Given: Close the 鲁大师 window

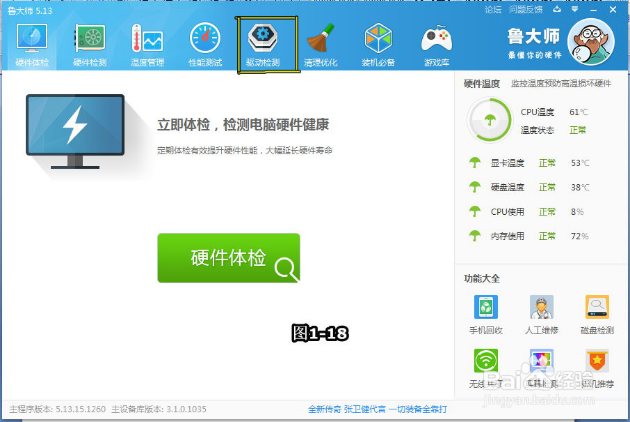Looking at the screenshot, I should (x=613, y=9).
